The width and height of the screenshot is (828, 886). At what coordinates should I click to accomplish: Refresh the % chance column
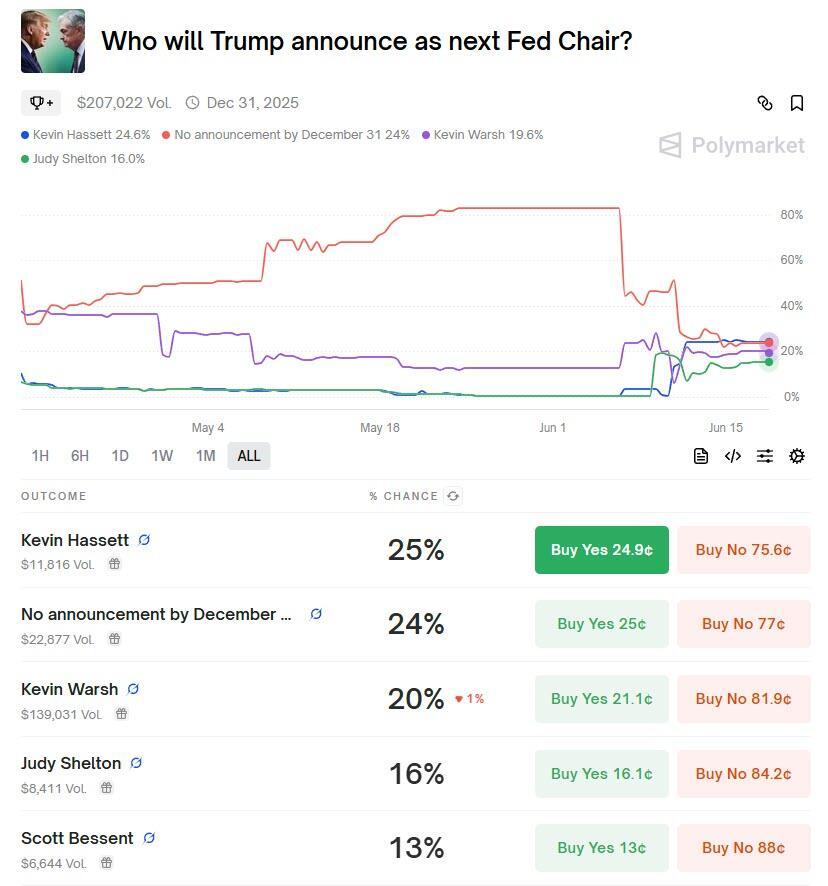click(x=453, y=496)
